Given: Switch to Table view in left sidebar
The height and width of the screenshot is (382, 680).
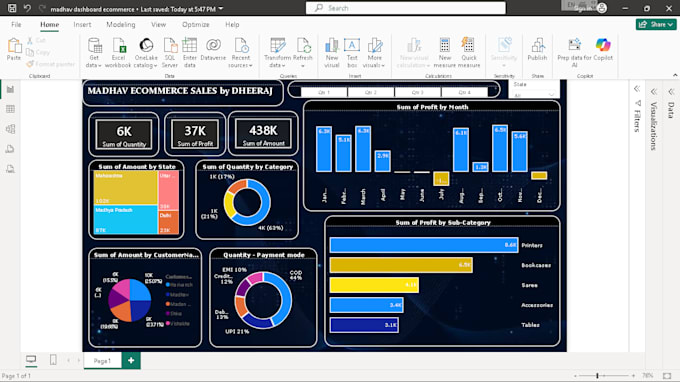Looking at the screenshot, I should tap(10, 109).
